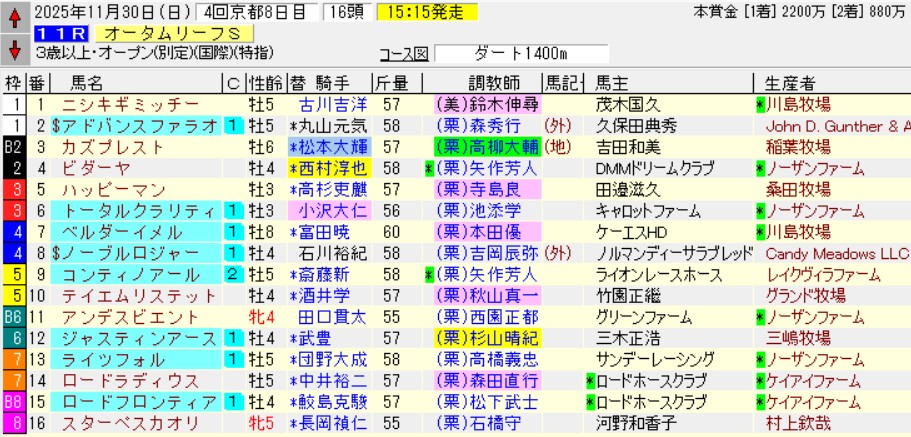Click the B8 frame marker for horse 15

coord(14,402)
